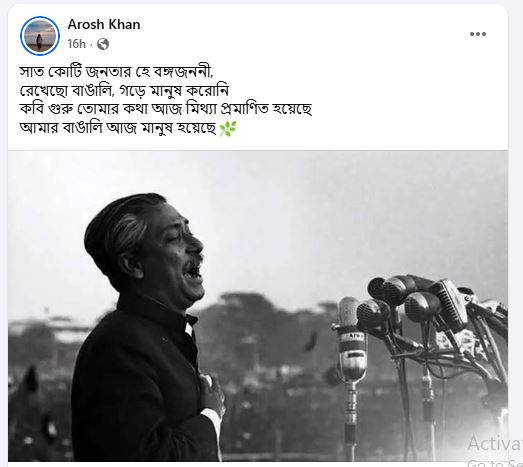523x467 pixels.
Task: Click post line starting "সাত কোটি জনতার"
Action: pyautogui.click(x=116, y=72)
